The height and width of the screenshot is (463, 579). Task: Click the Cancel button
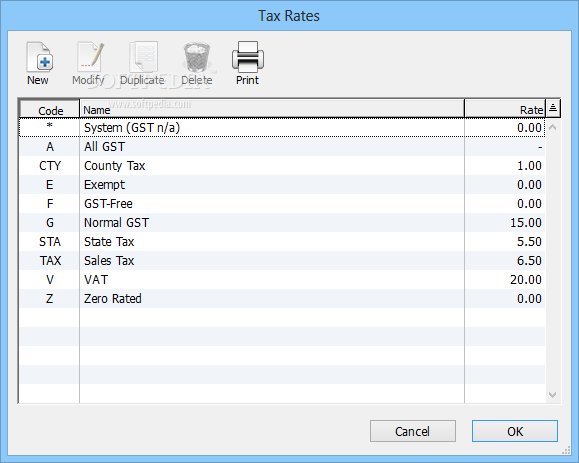point(413,431)
